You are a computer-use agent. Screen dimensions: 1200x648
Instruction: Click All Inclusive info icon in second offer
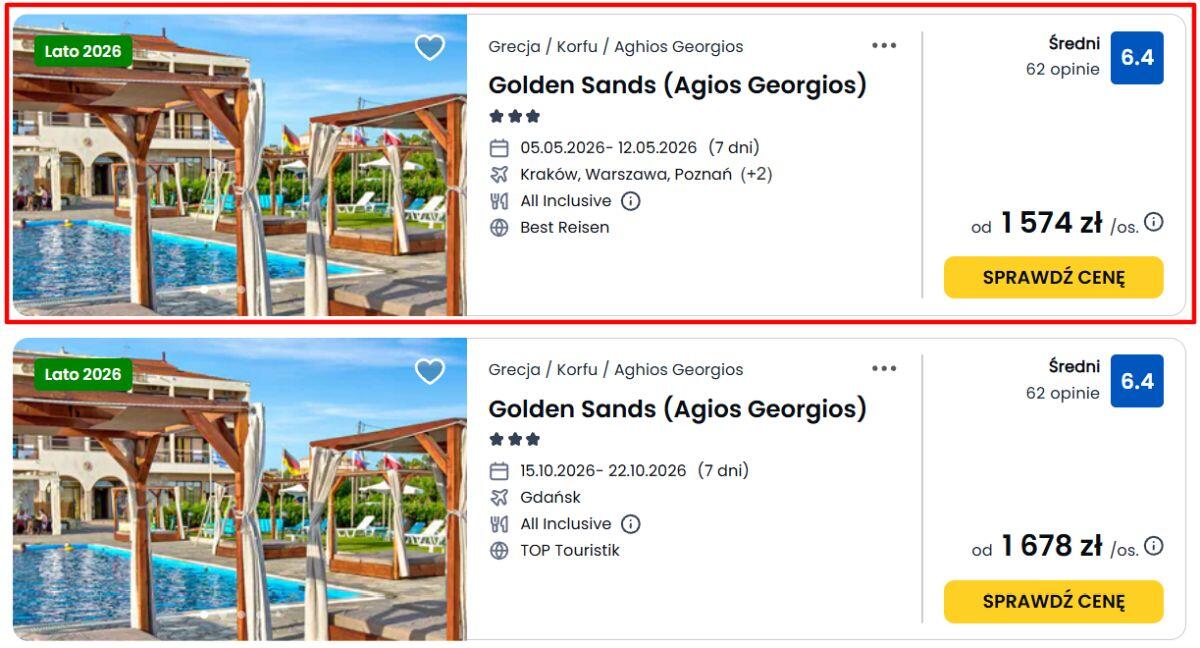(630, 524)
